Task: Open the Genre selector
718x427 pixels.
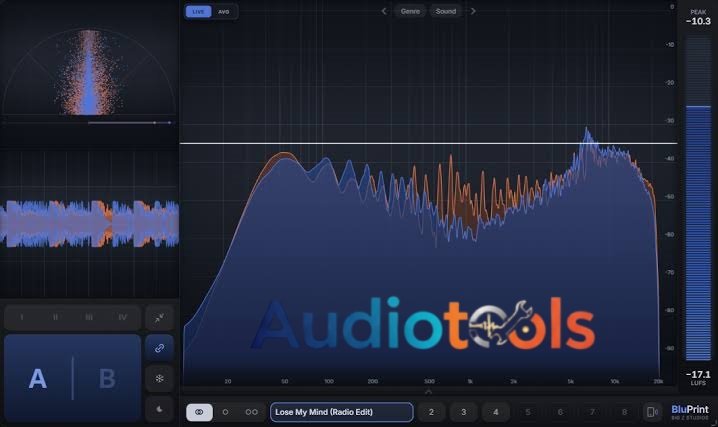Action: pos(410,11)
